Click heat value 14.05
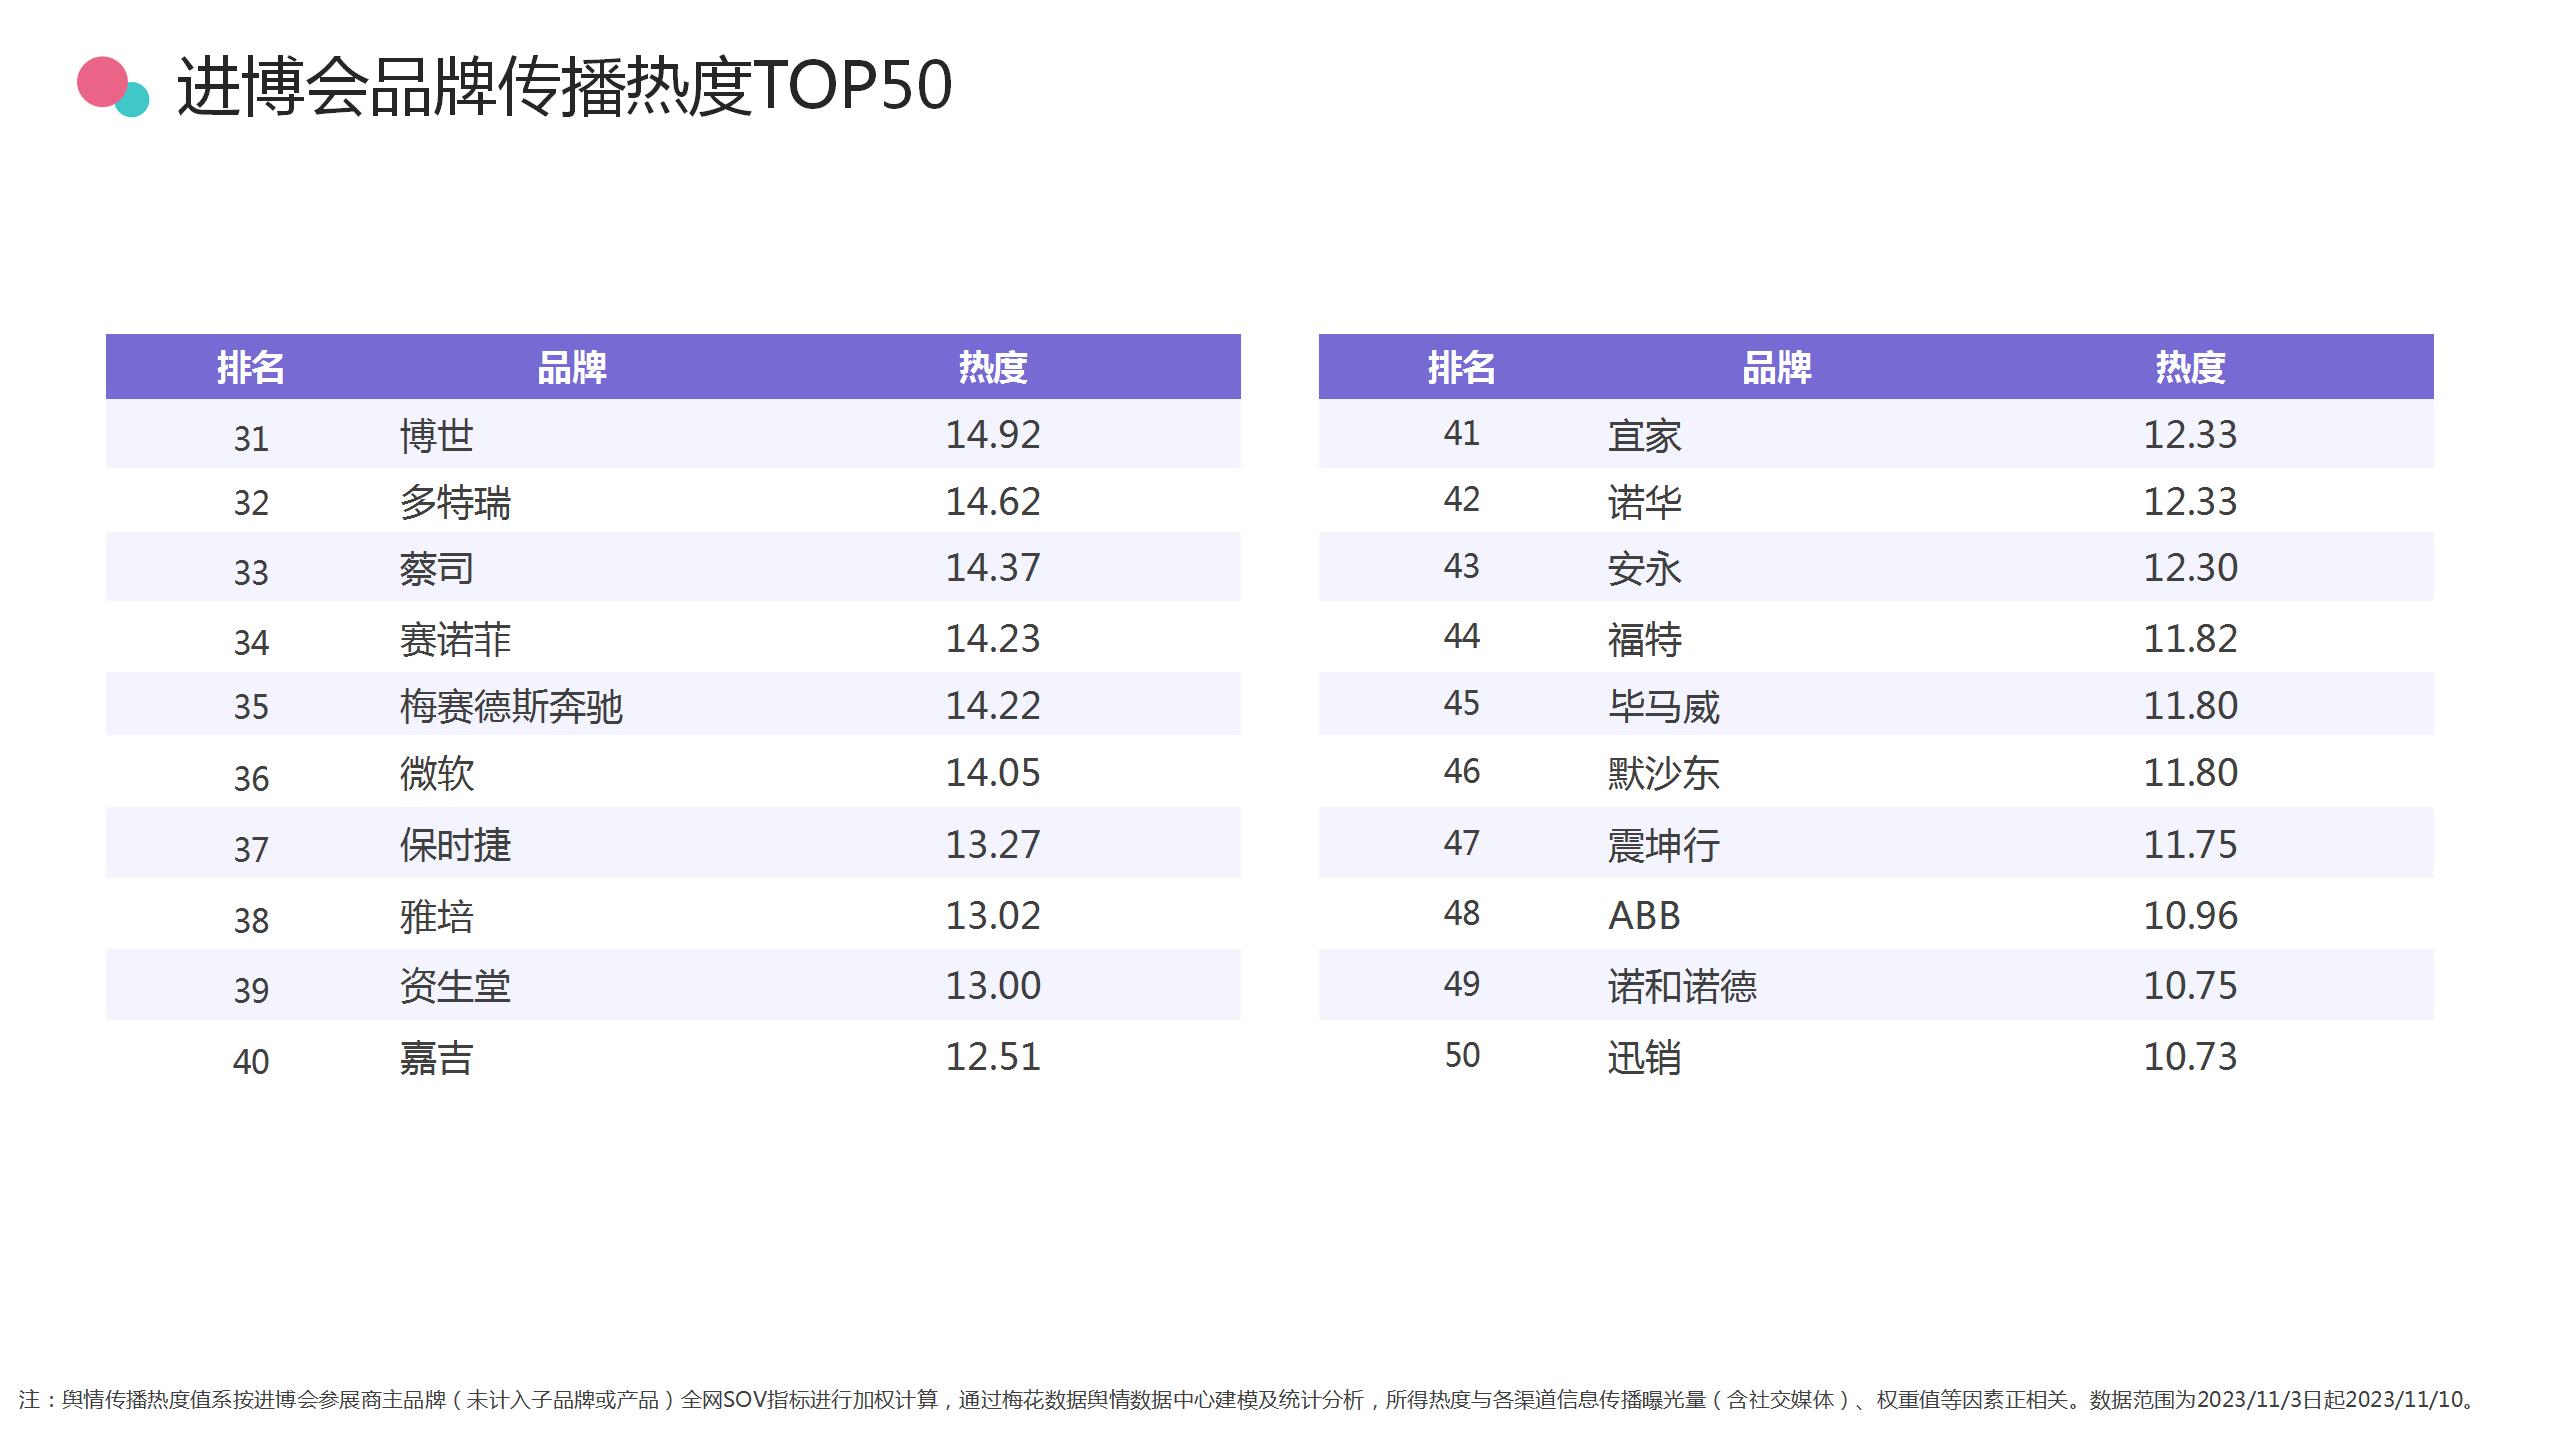2560x1440 pixels. point(993,773)
